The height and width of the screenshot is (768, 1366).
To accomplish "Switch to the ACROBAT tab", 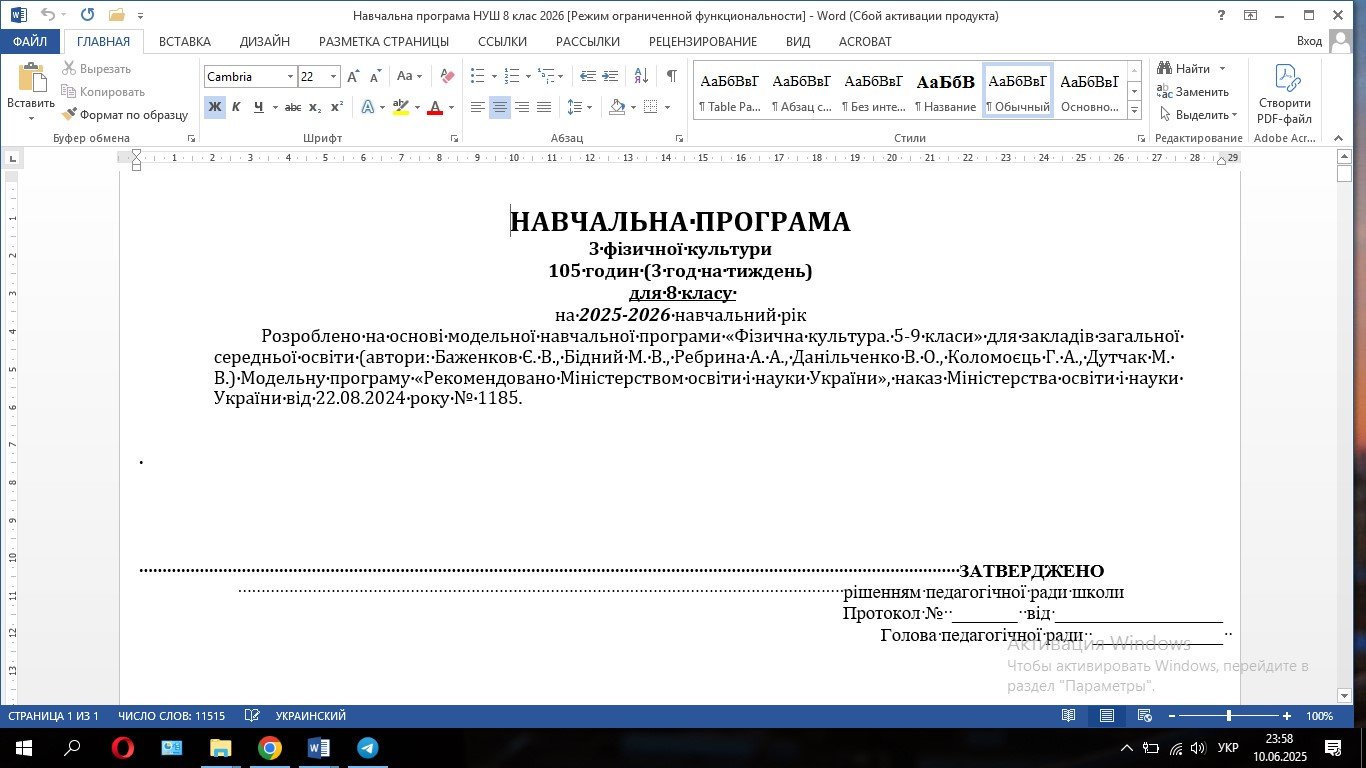I will click(x=864, y=41).
